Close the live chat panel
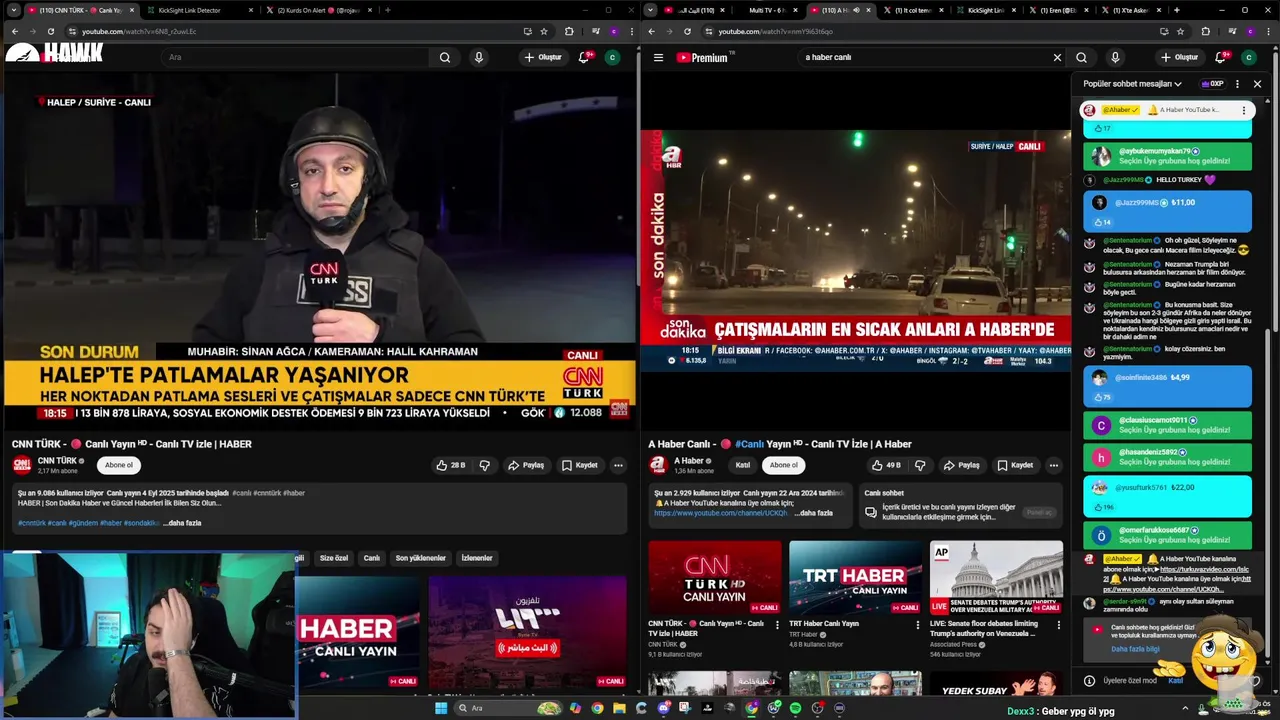This screenshot has width=1280, height=720. [x=1257, y=84]
